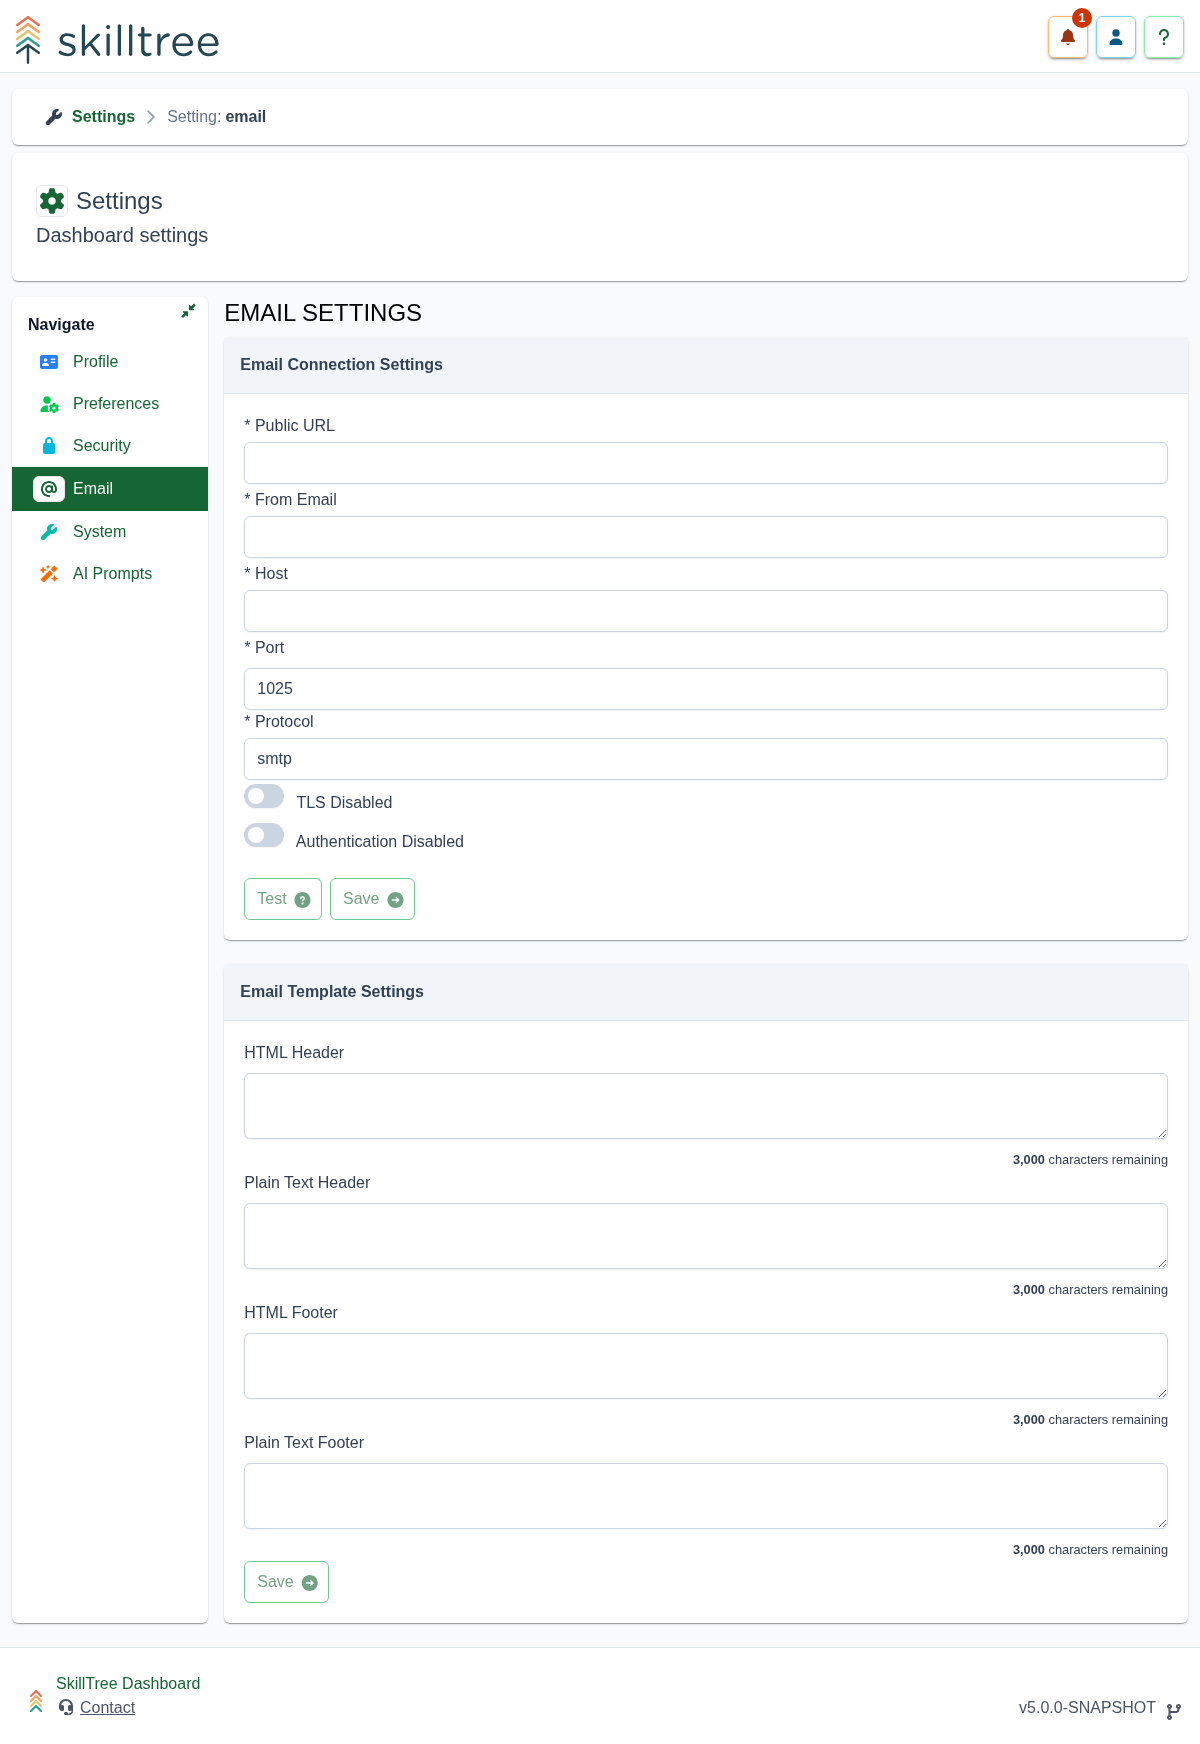This screenshot has height=1744, width=1200.
Task: Click the arrow icon on the template Save button
Action: point(310,1583)
